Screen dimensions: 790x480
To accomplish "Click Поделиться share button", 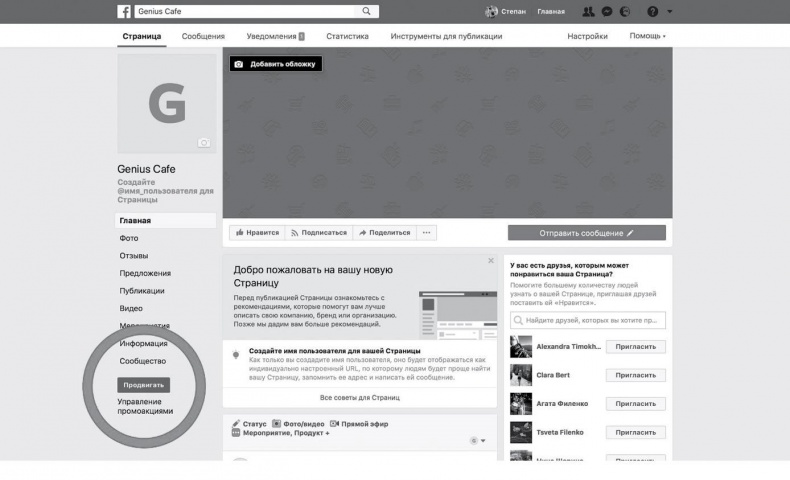I will click(384, 233).
